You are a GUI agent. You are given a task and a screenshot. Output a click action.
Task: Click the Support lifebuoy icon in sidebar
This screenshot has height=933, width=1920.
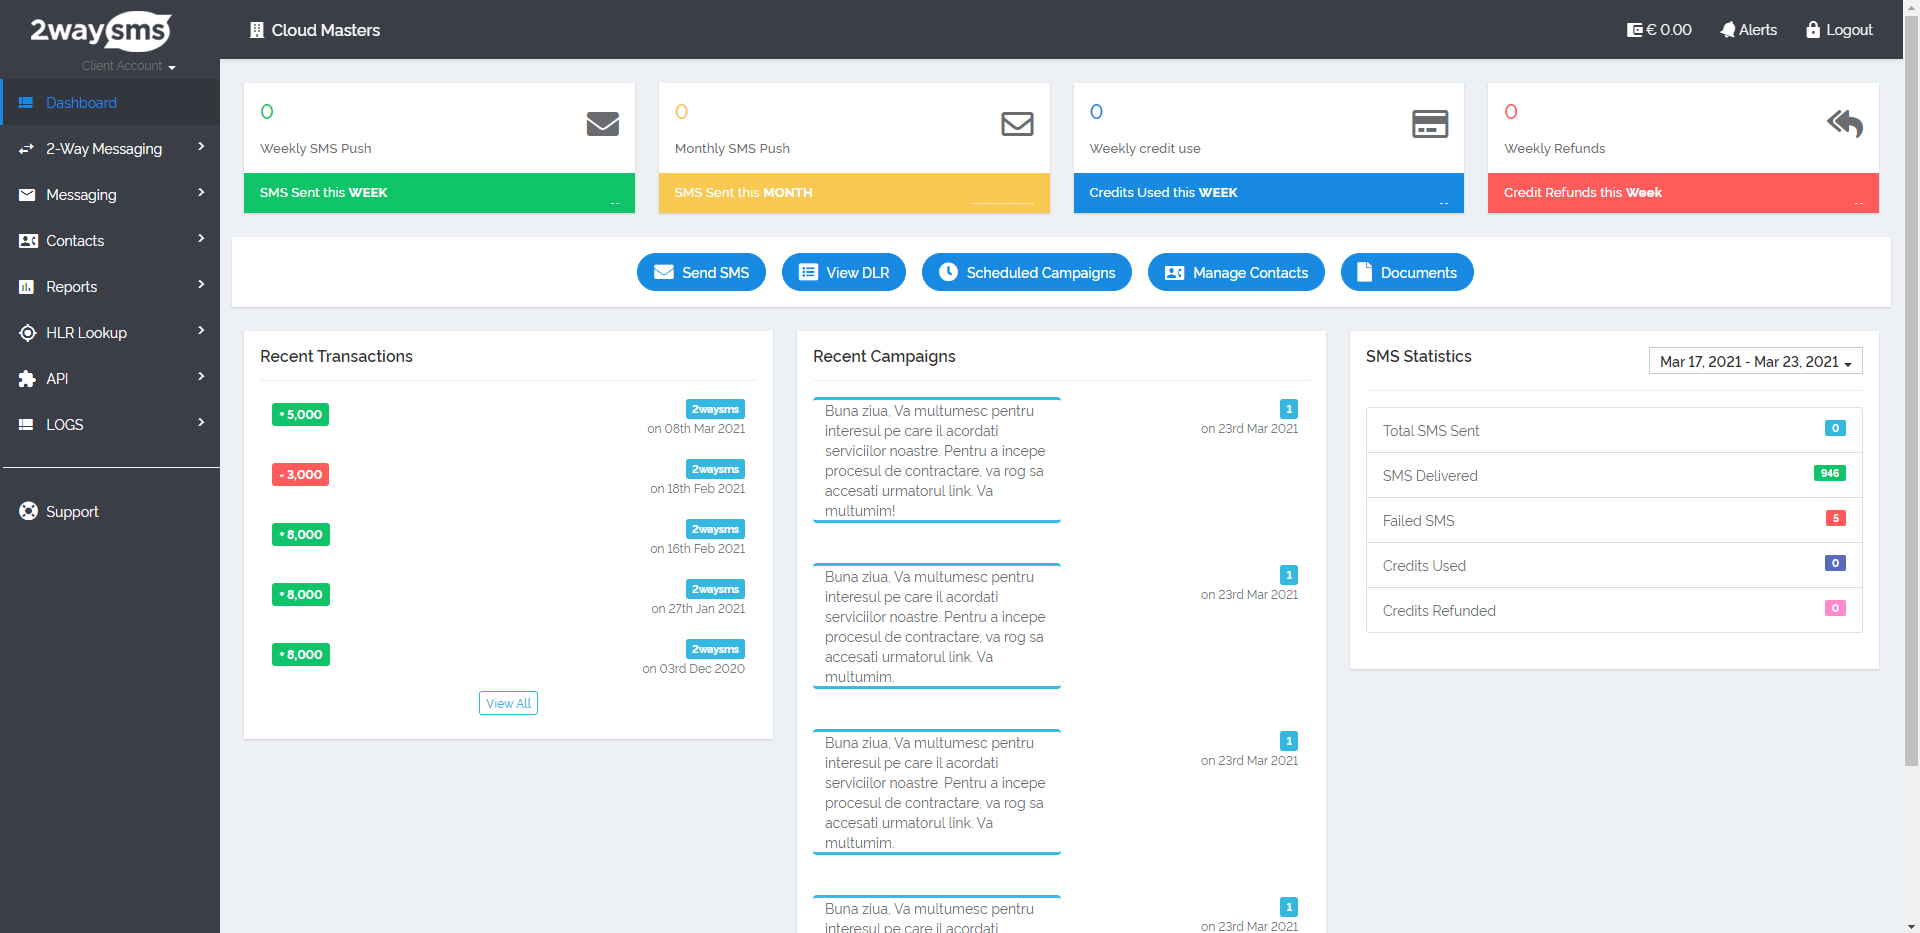pos(28,511)
